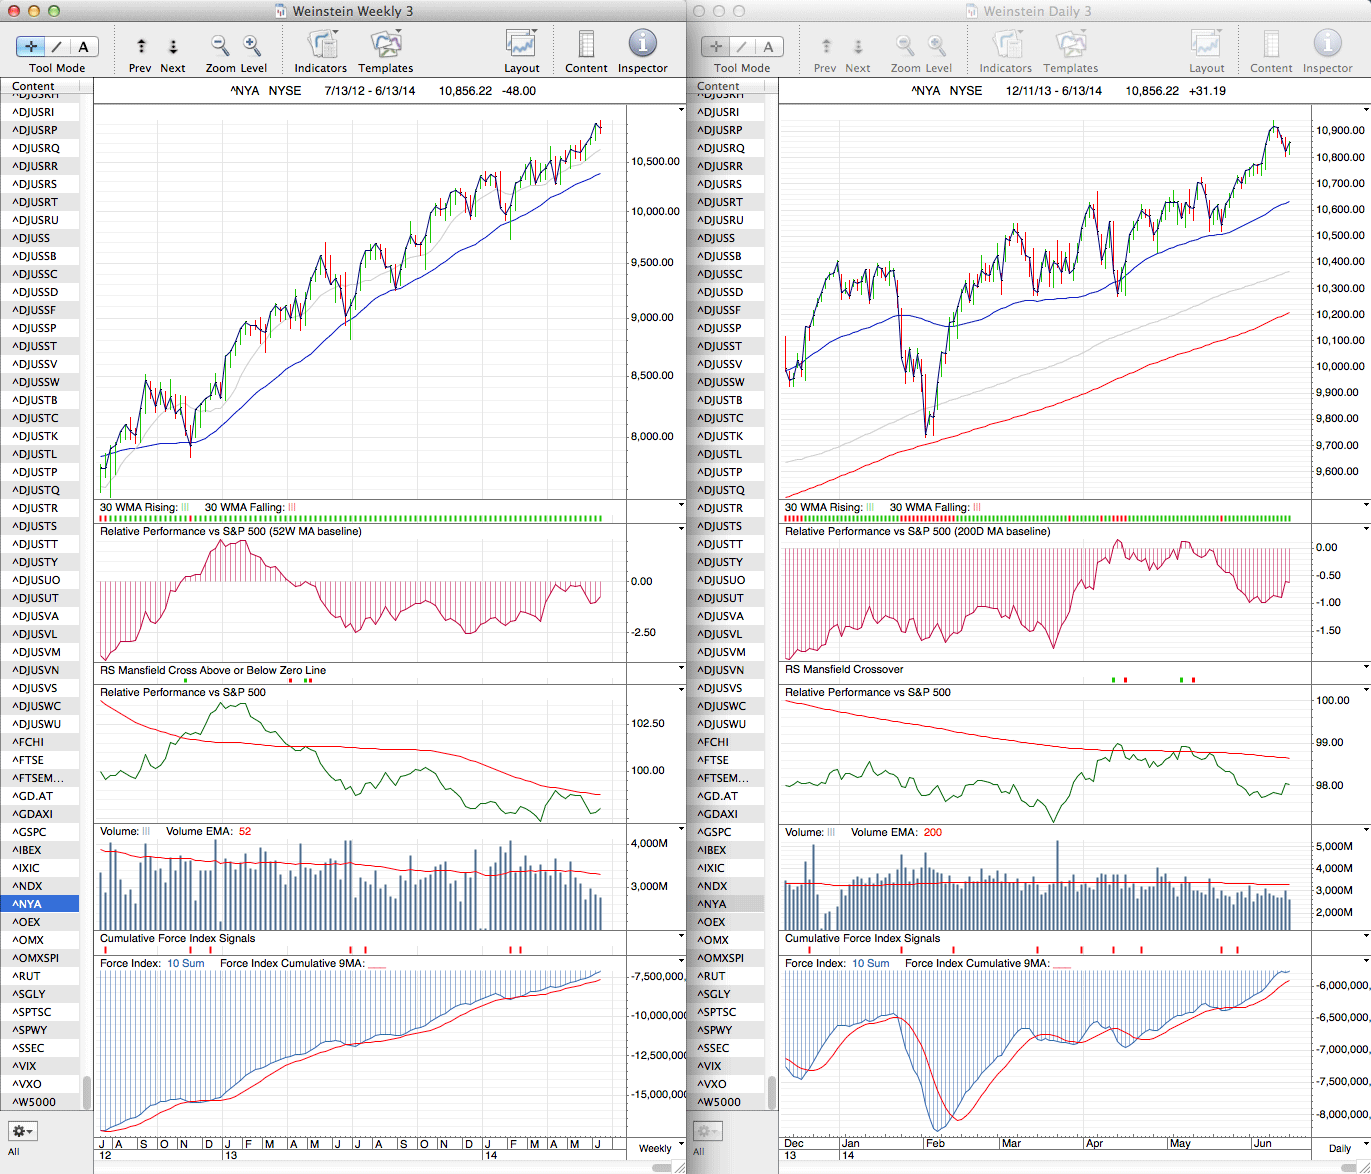The width and height of the screenshot is (1371, 1174).
Task: Select the crosshair tool in Weekly window
Action: coord(31,46)
